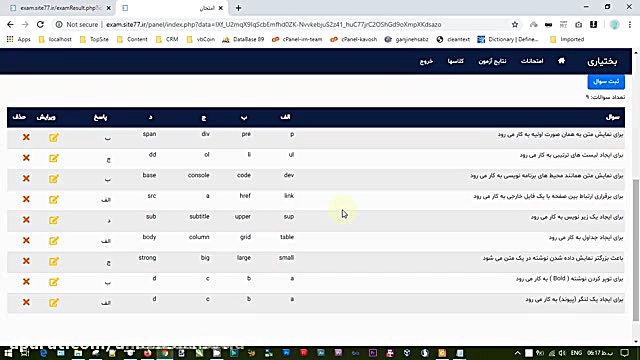Click the سوال column header
The image size is (640, 360).
pyautogui.click(x=613, y=117)
